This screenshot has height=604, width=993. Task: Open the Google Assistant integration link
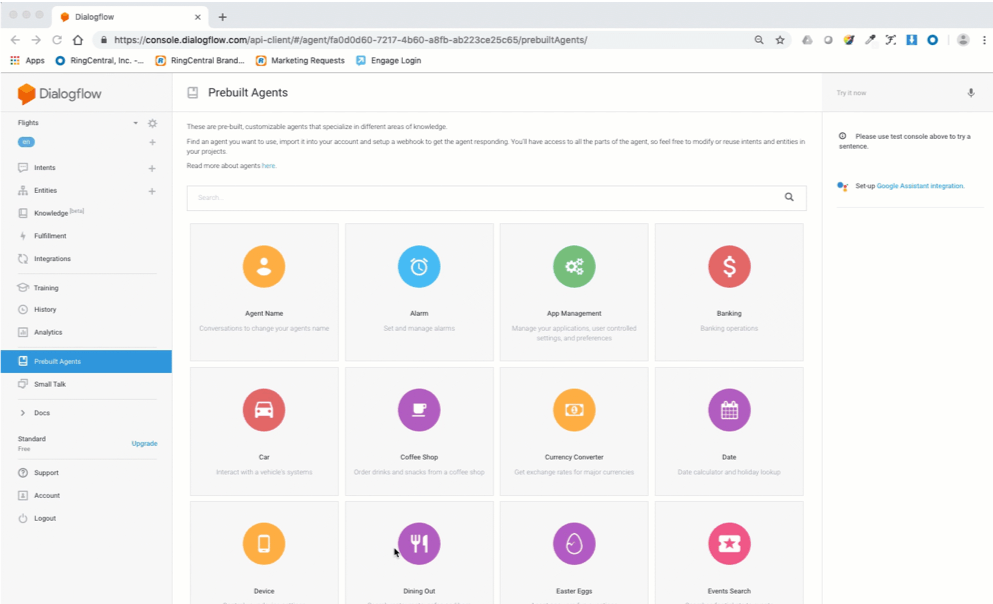[x=920, y=186]
